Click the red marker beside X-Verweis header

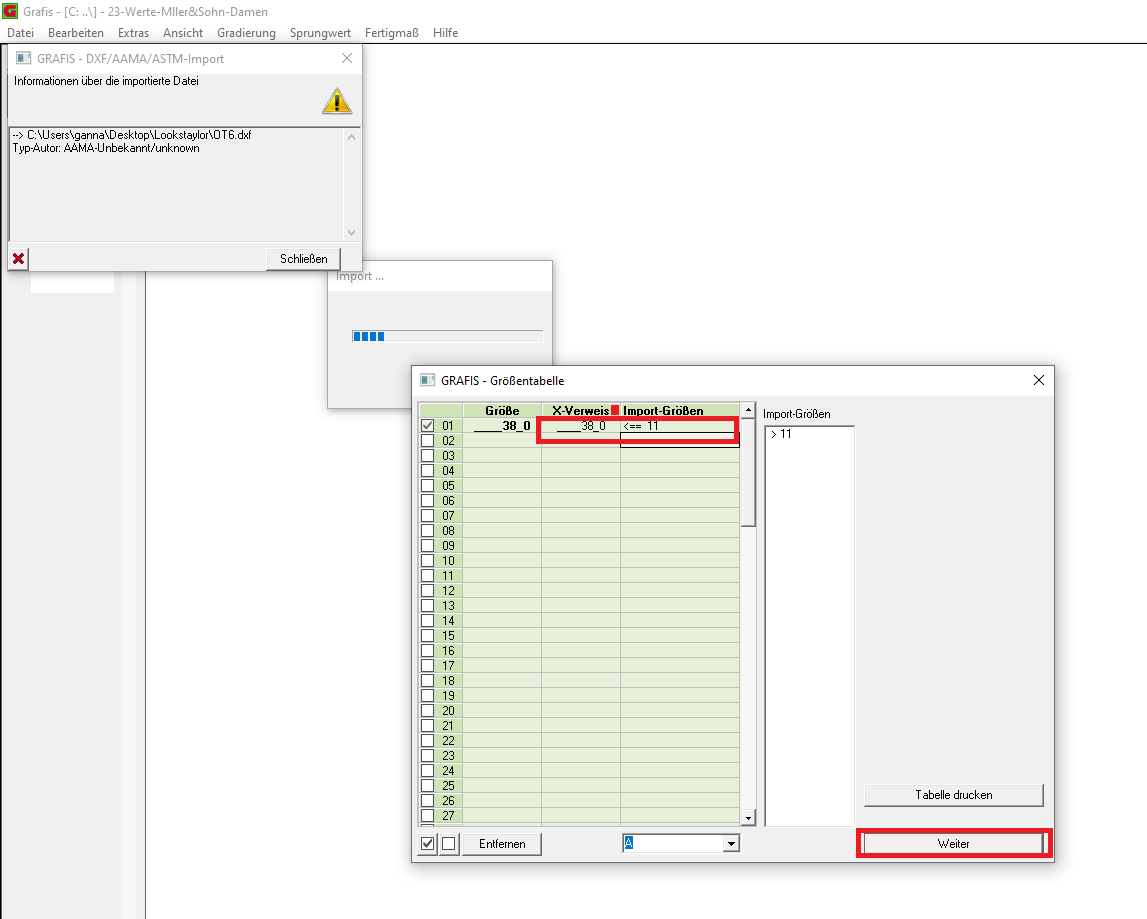615,410
